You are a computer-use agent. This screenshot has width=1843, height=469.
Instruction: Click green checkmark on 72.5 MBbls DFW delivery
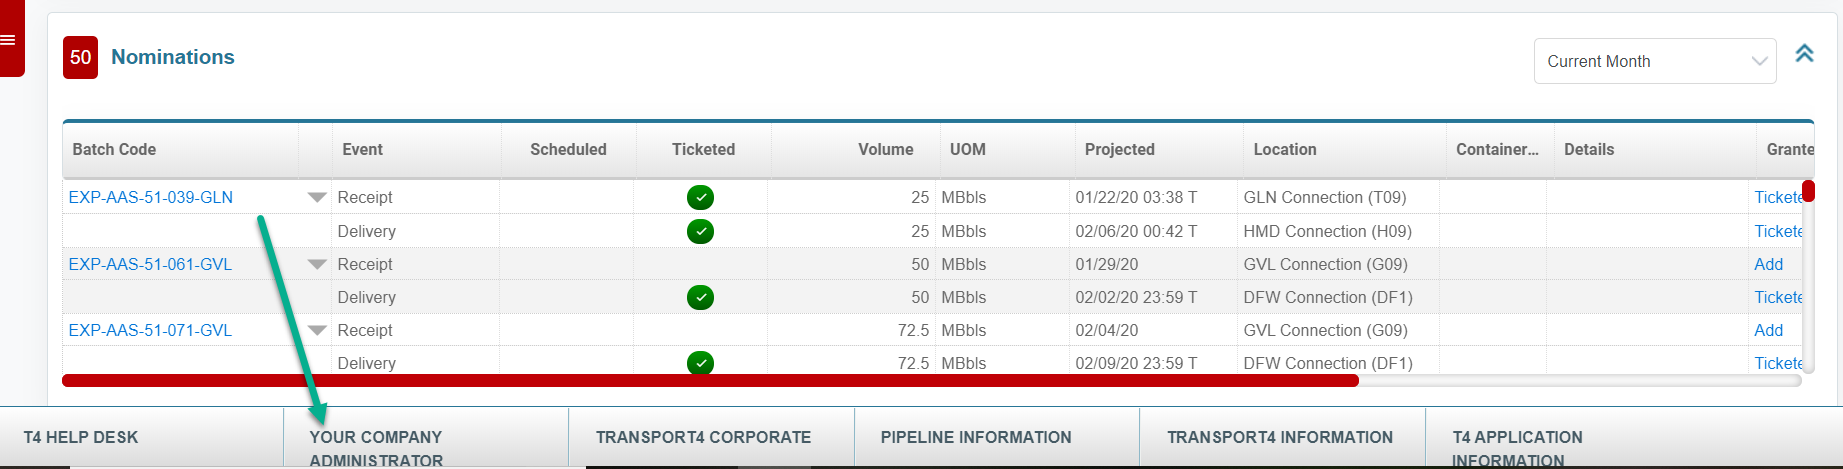point(700,363)
